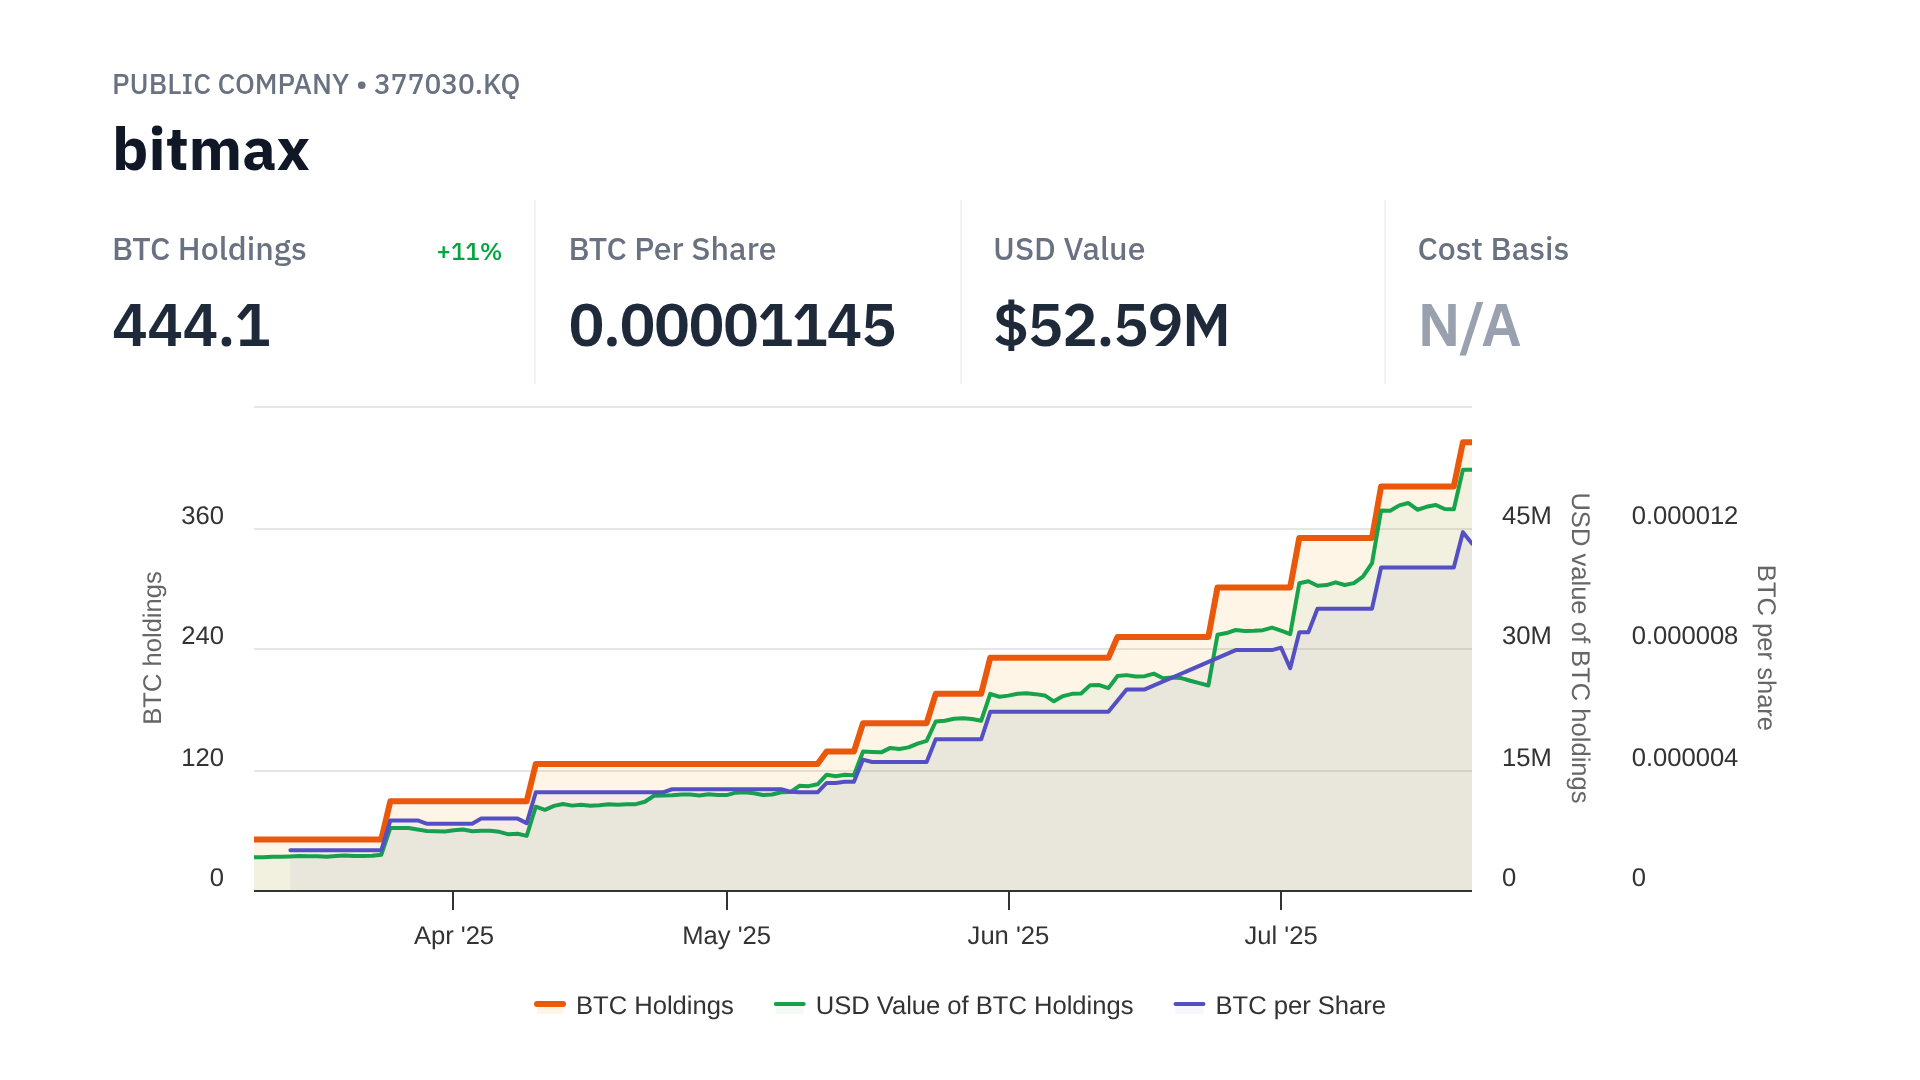Click the N/A Cost Basis value
1920x1080 pixels.
(x=1469, y=326)
